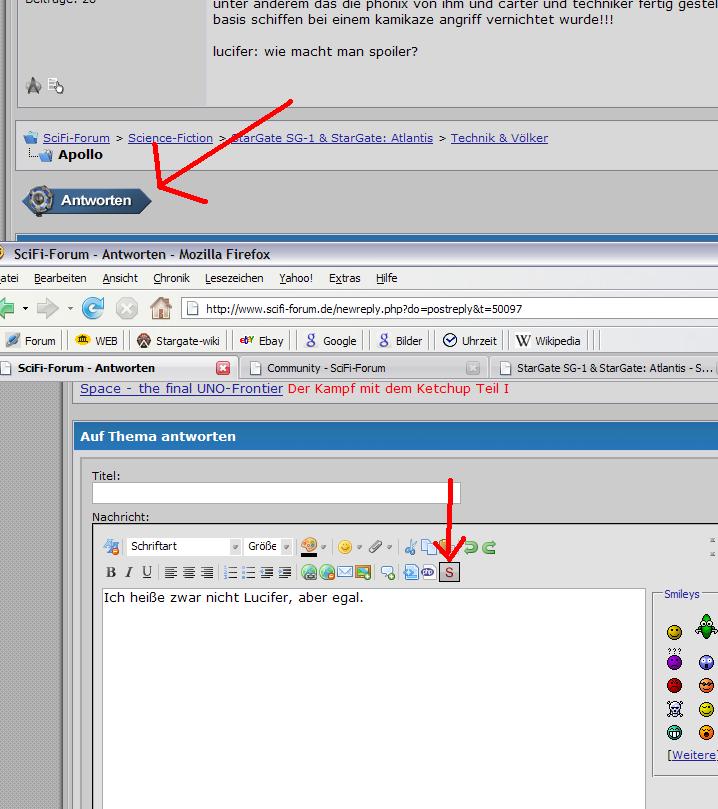The width and height of the screenshot is (718, 809).
Task: Open the Lesezeichen menu
Action: click(x=234, y=278)
